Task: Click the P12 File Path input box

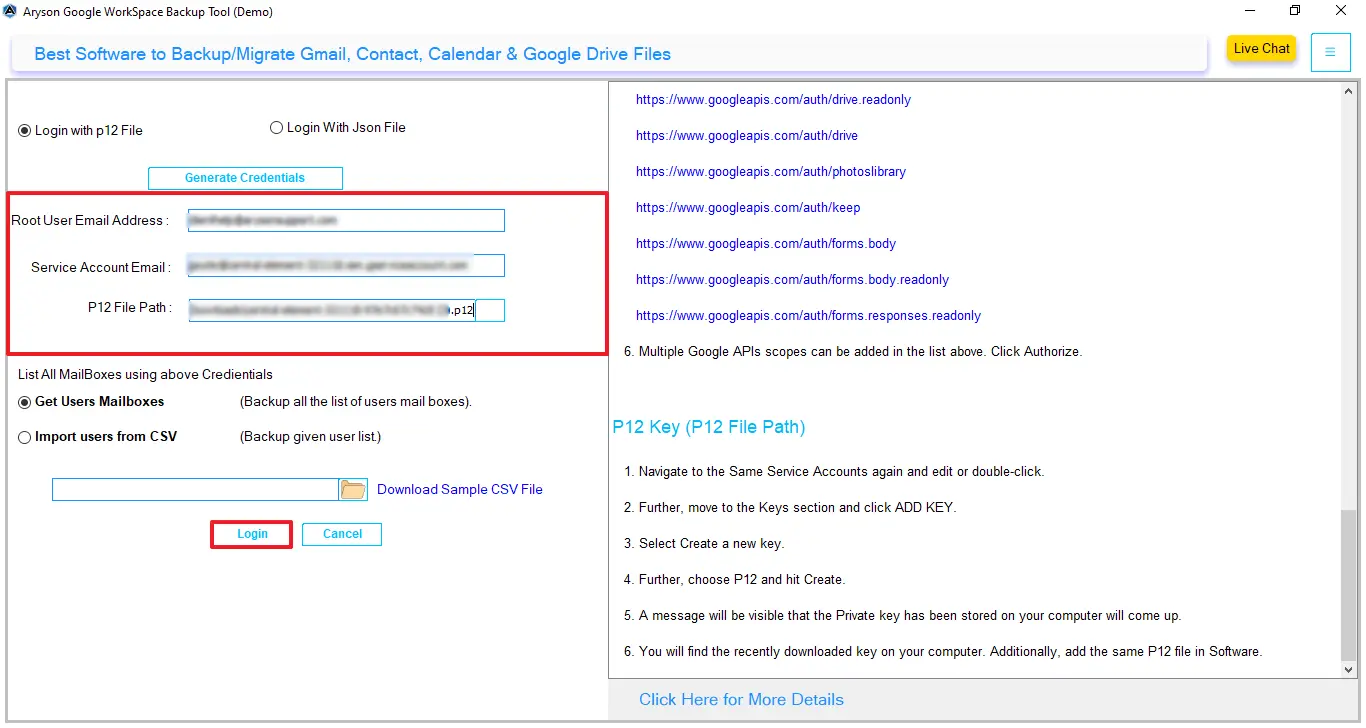Action: (345, 310)
